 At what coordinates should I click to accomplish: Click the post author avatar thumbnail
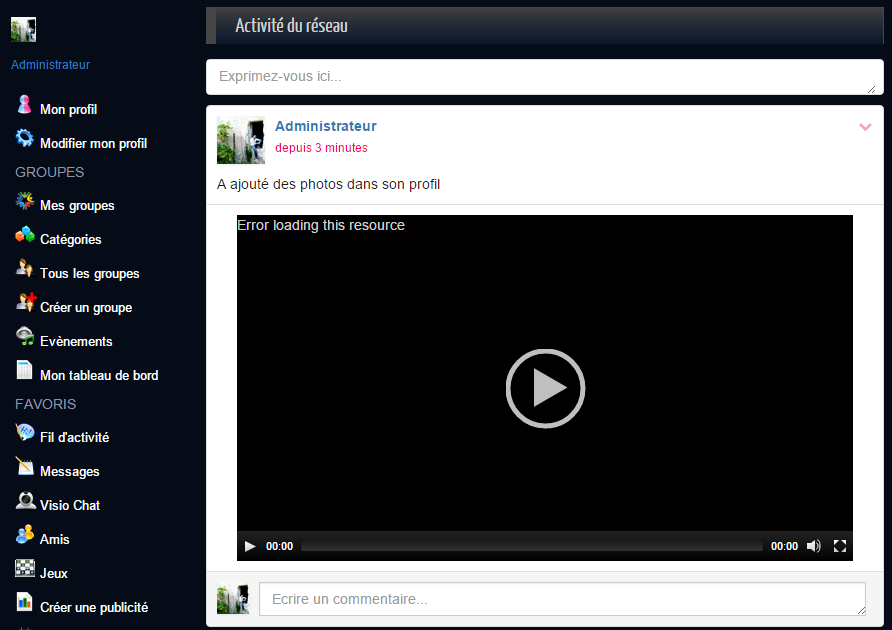(241, 140)
